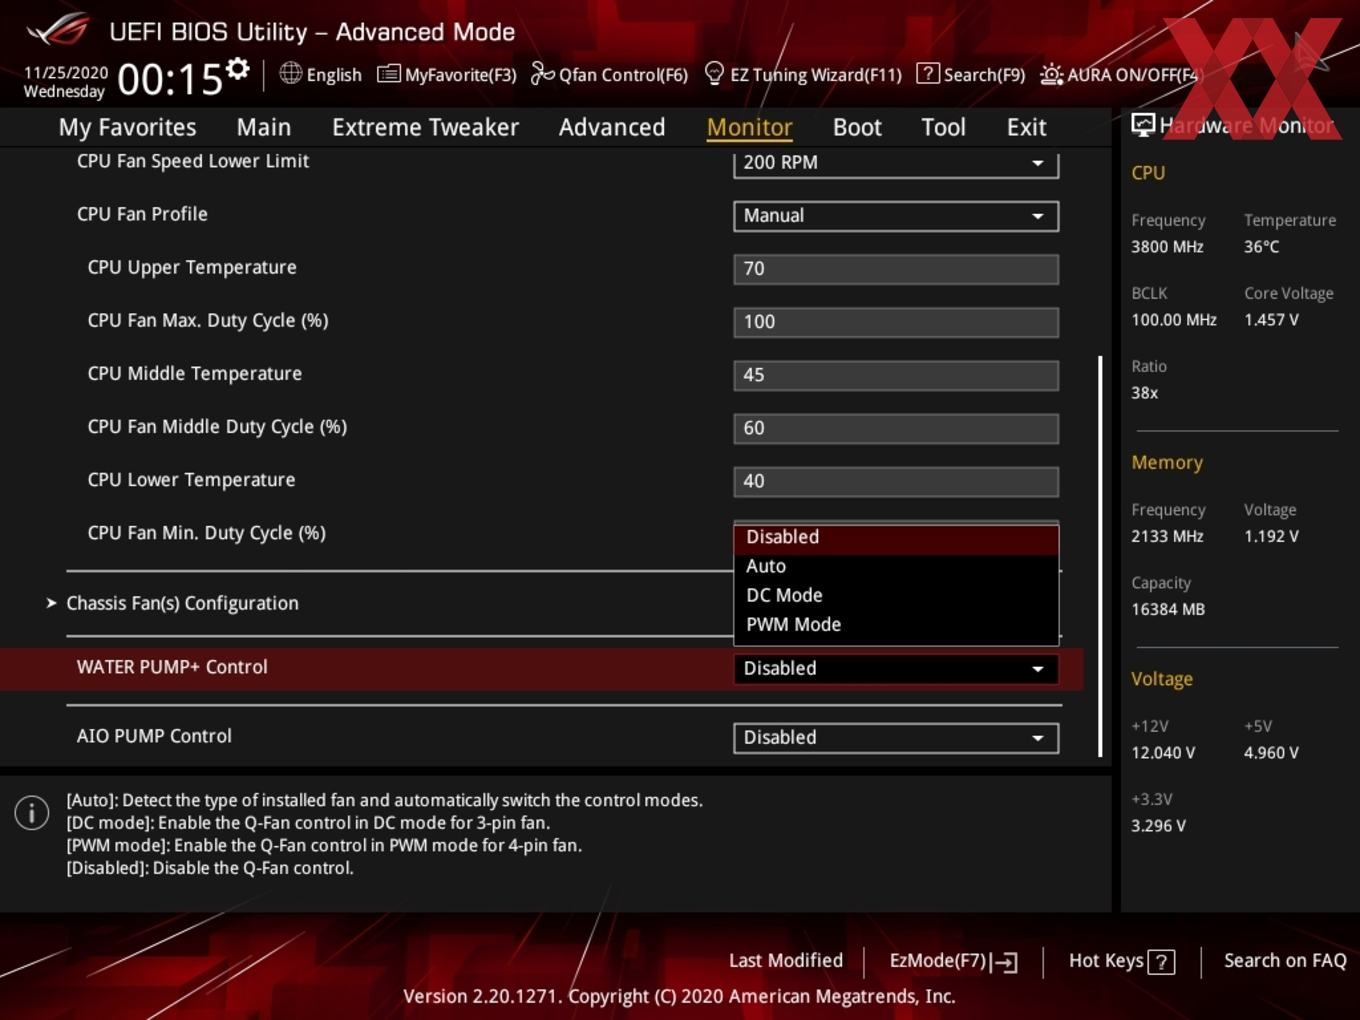Open CPU Fan Speed Lower Limit dropdown
Viewport: 1360px width, 1020px height.
896,163
